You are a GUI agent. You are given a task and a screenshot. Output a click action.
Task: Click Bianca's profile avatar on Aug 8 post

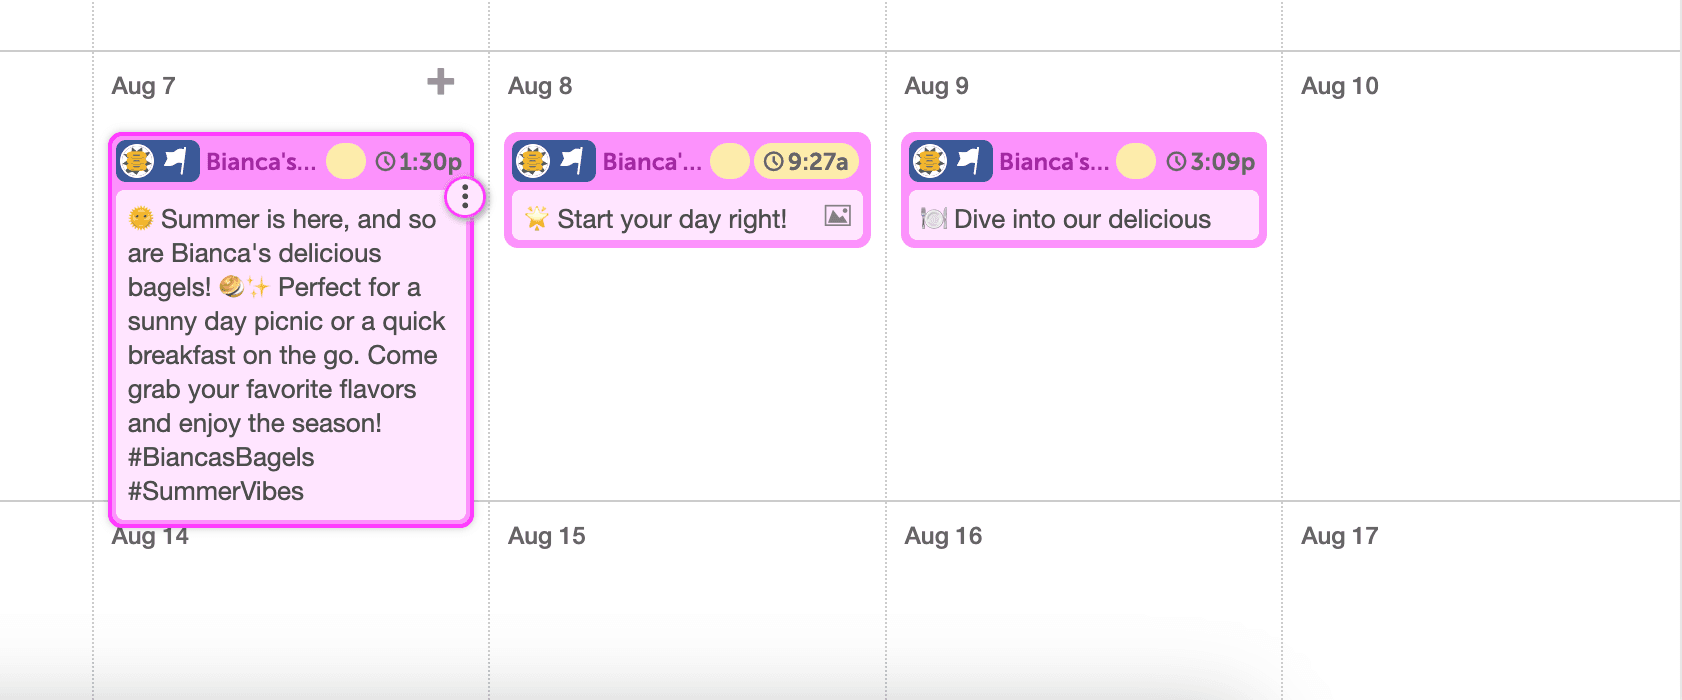(533, 161)
